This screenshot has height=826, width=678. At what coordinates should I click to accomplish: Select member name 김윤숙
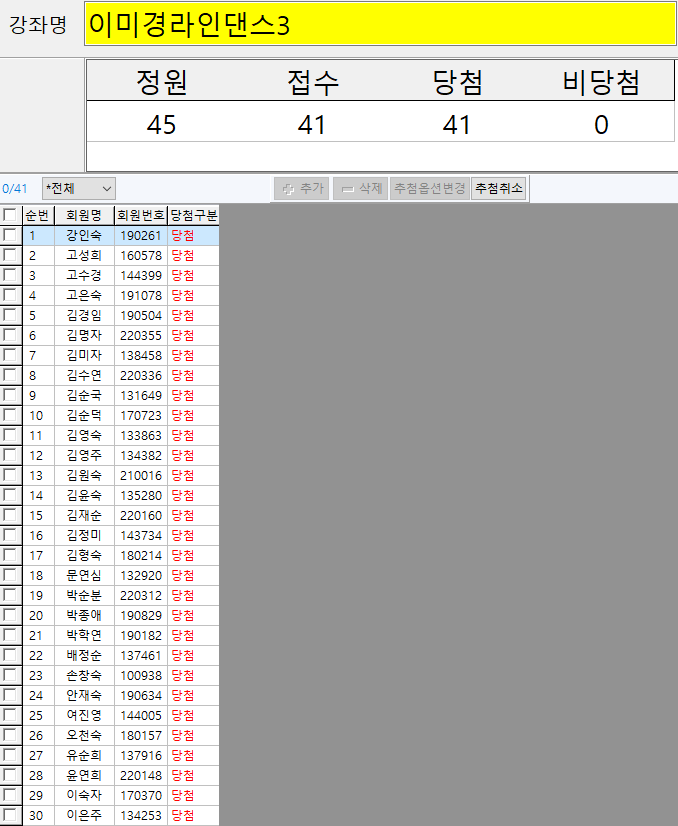tap(84, 496)
